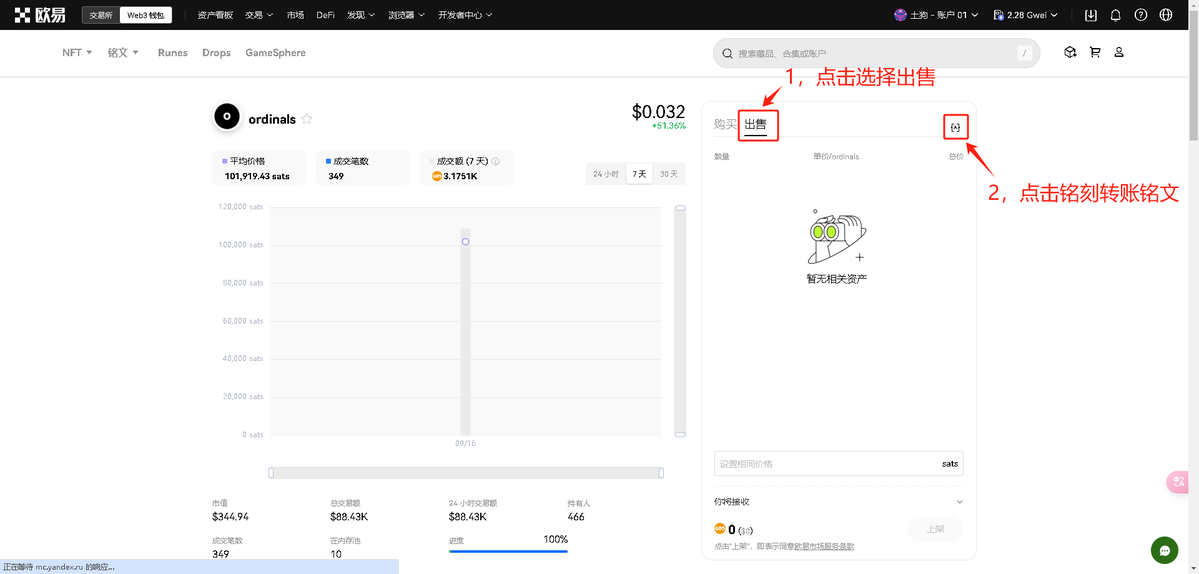Open the notifications bell
Viewport: 1199px width, 574px height.
pyautogui.click(x=1115, y=15)
